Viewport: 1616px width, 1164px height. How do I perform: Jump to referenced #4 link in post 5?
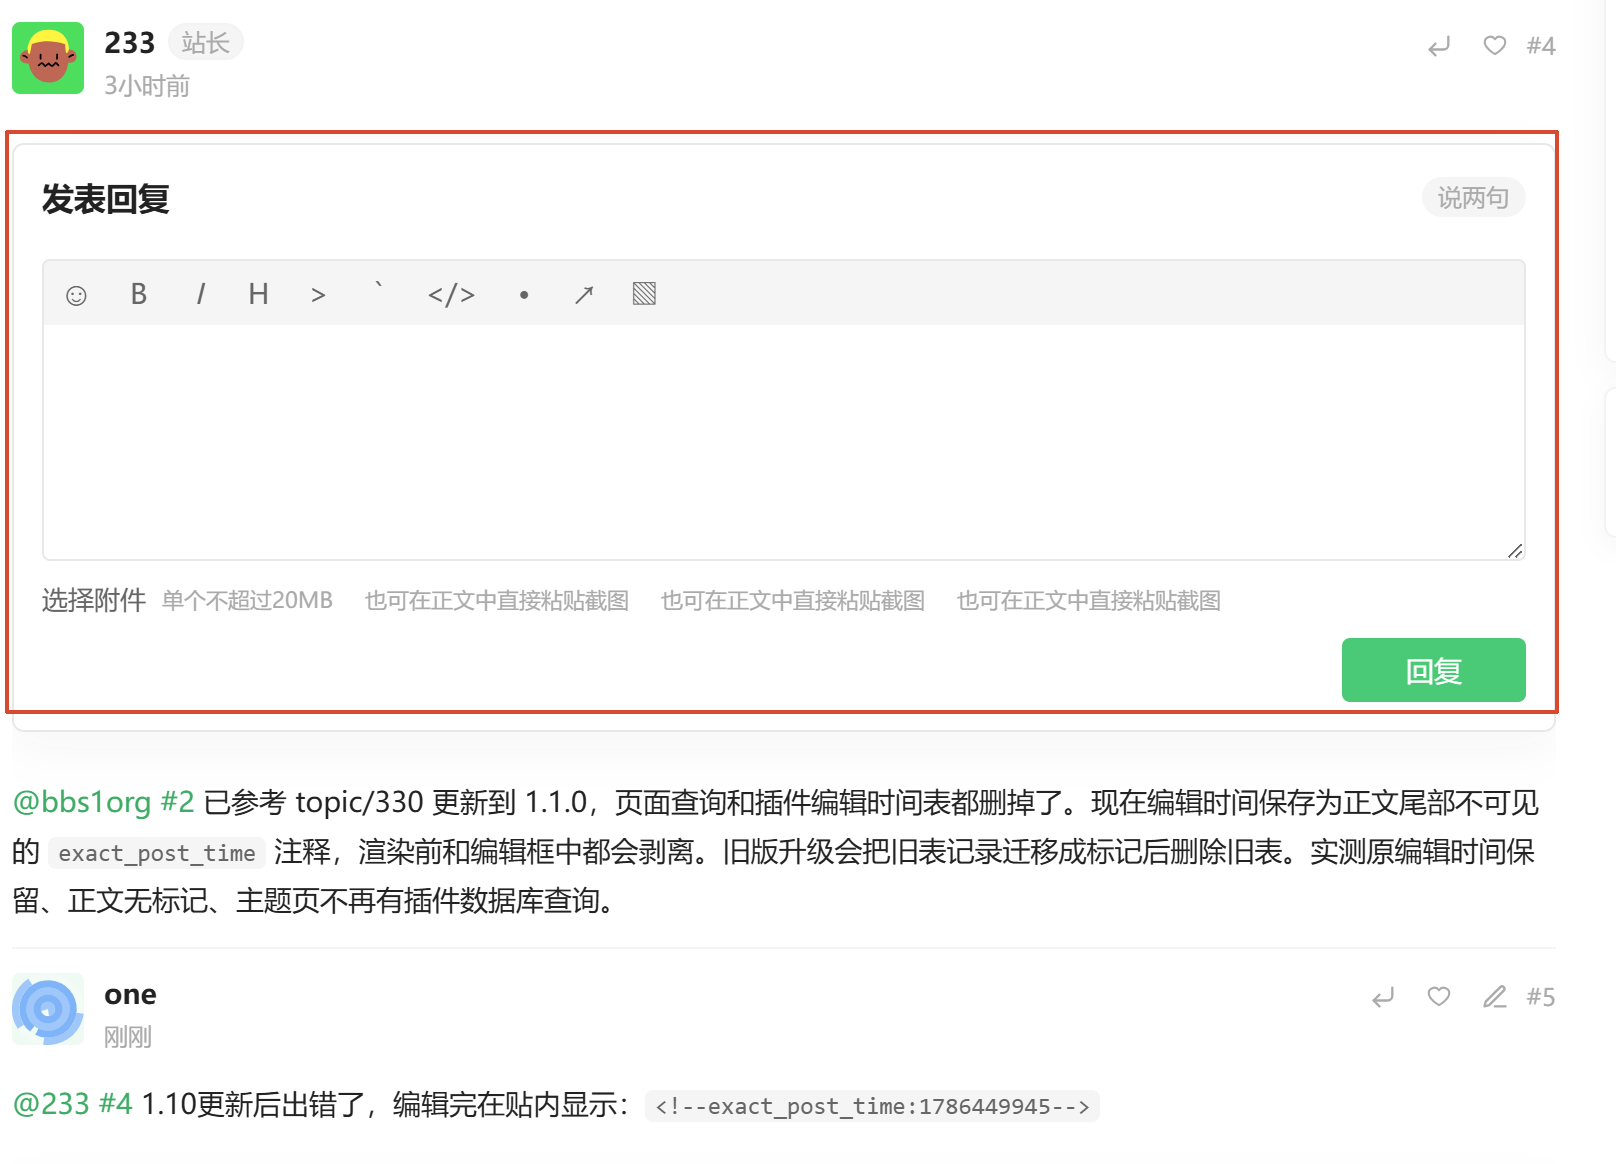point(116,1104)
